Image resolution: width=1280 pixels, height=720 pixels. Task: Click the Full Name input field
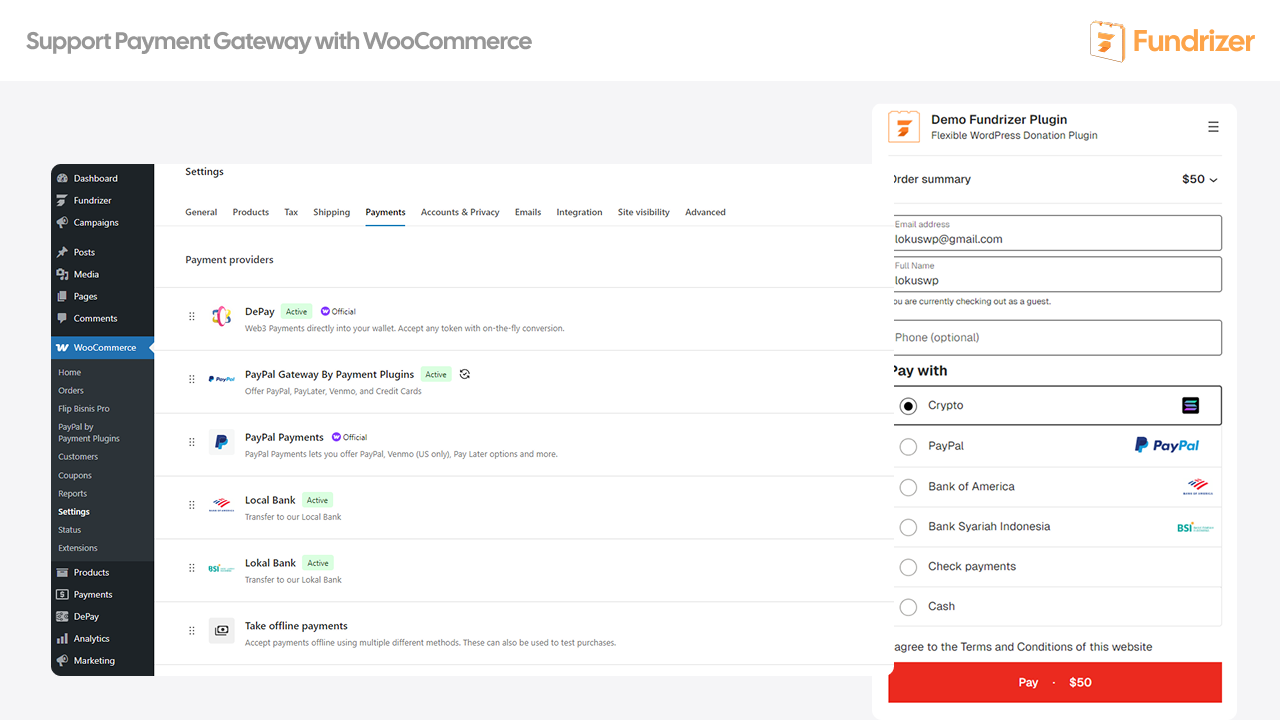(1055, 274)
